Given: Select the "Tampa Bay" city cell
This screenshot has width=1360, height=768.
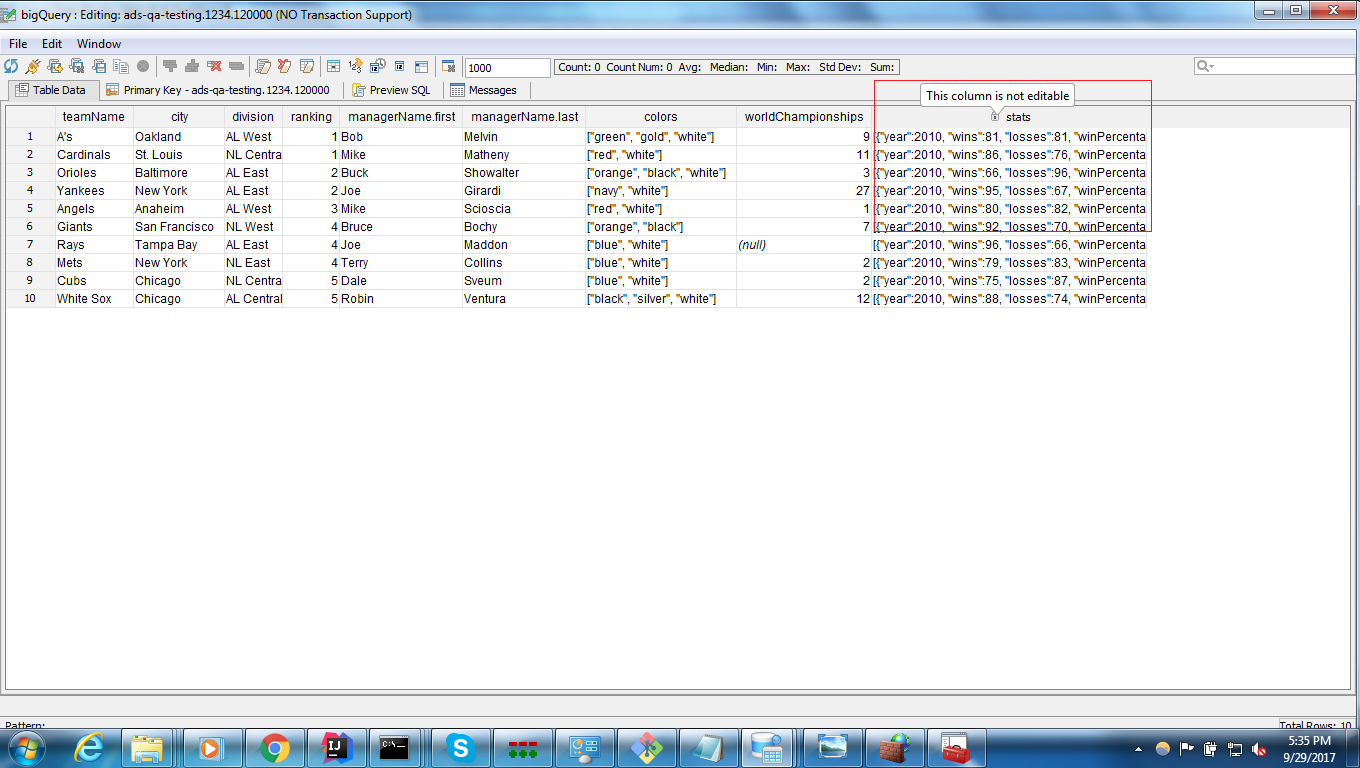Looking at the screenshot, I should [179, 244].
